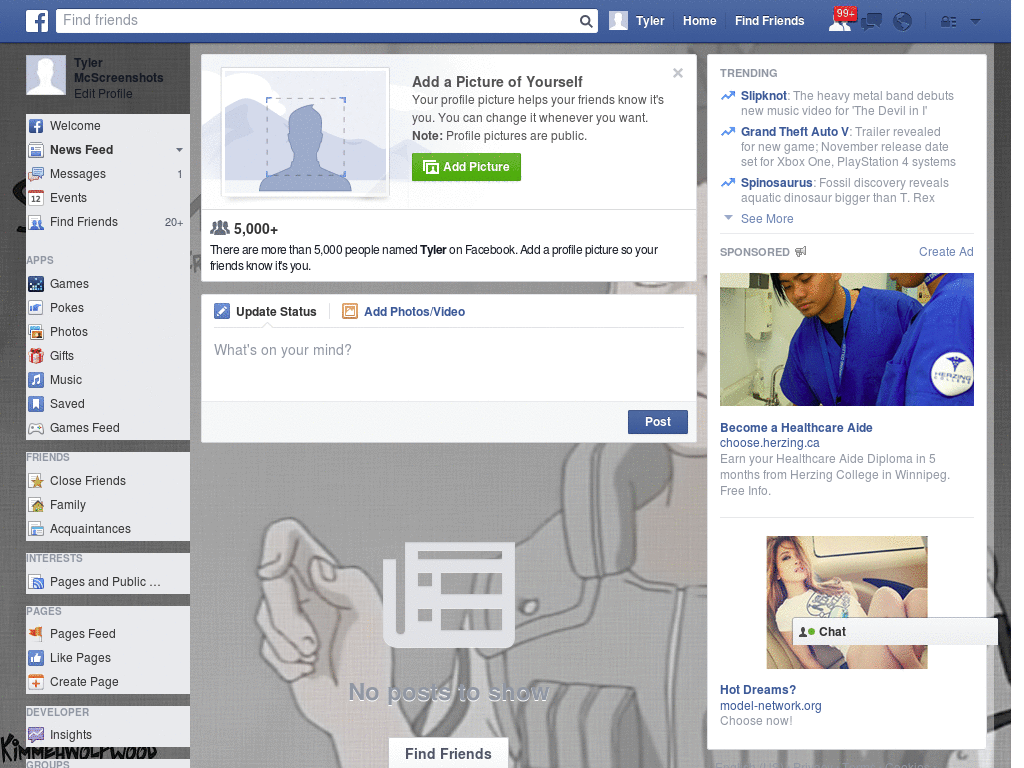Open Find Friends in top bar
Image resolution: width=1024 pixels, height=768 pixels.
click(x=769, y=21)
